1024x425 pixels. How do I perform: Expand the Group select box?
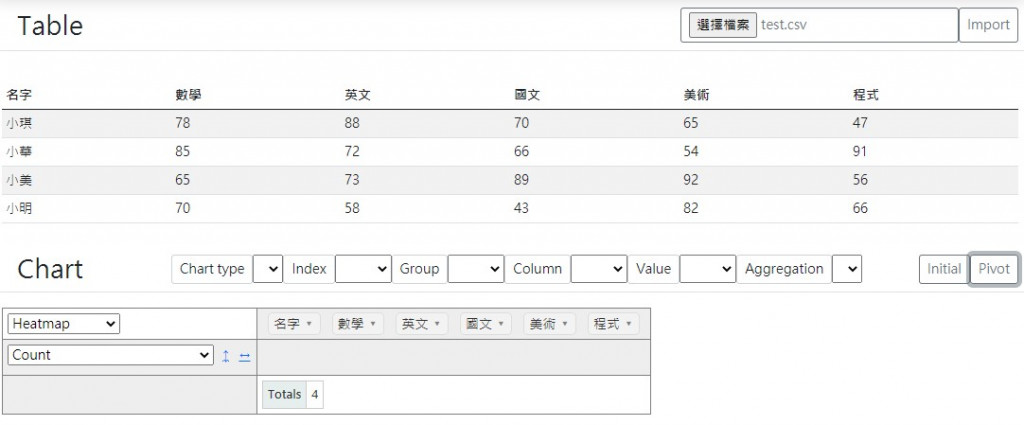click(x=476, y=269)
